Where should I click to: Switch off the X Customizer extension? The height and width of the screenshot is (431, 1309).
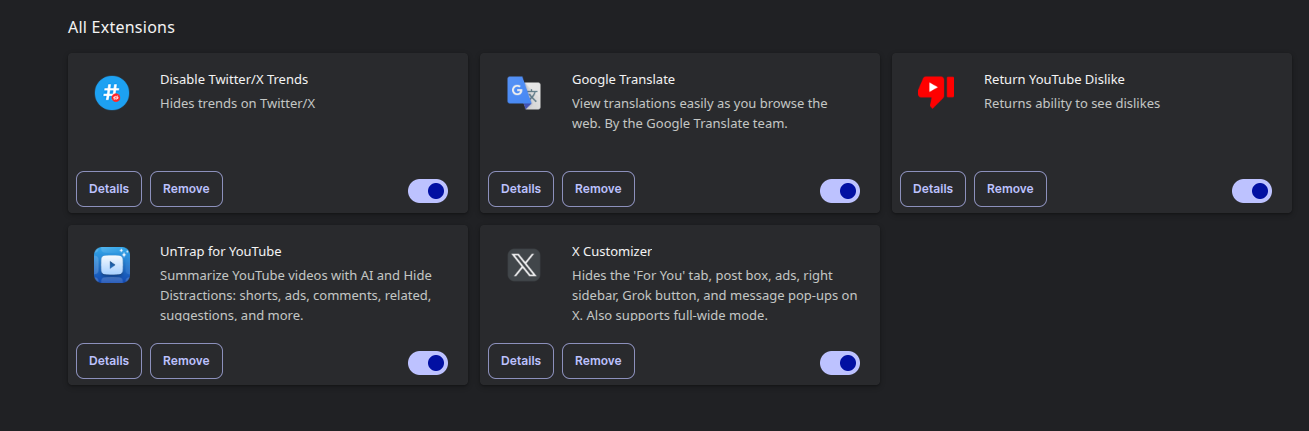[x=840, y=363]
